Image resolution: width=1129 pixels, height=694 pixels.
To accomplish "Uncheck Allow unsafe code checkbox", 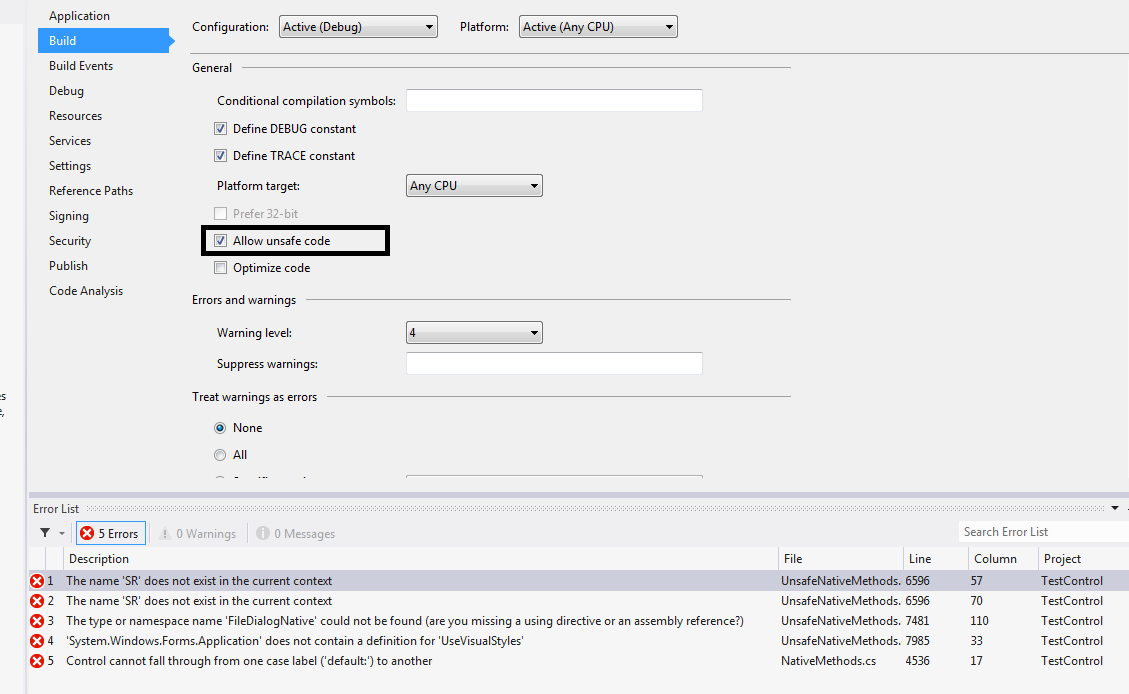I will tap(220, 240).
